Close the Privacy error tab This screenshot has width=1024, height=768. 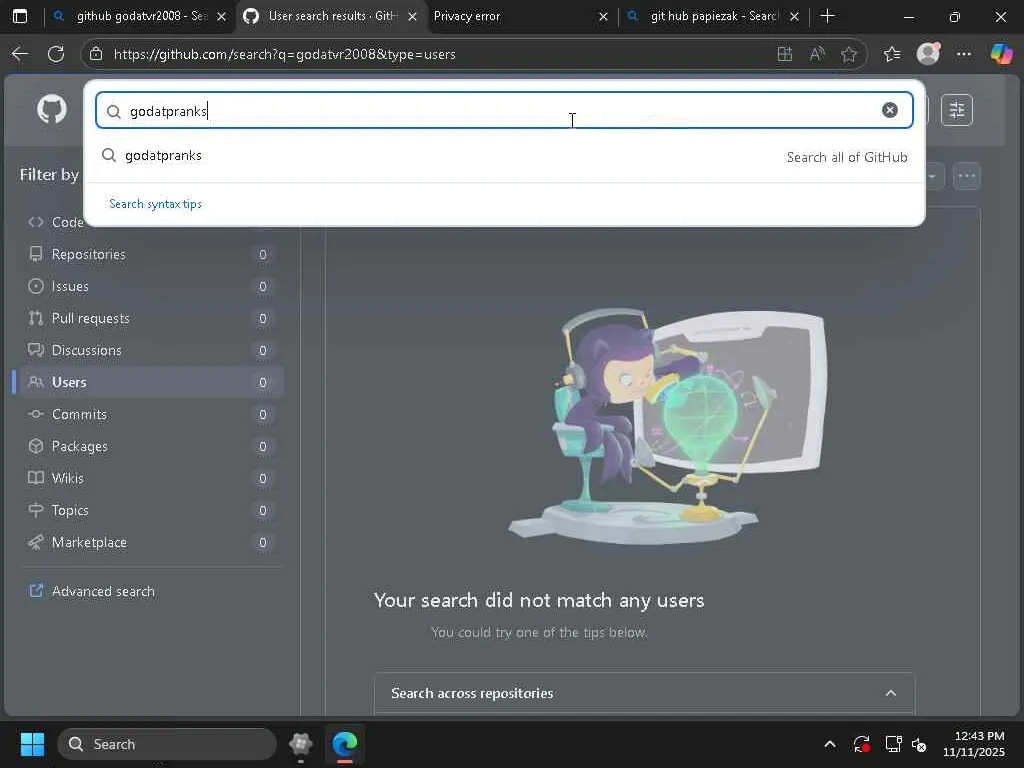tap(603, 16)
